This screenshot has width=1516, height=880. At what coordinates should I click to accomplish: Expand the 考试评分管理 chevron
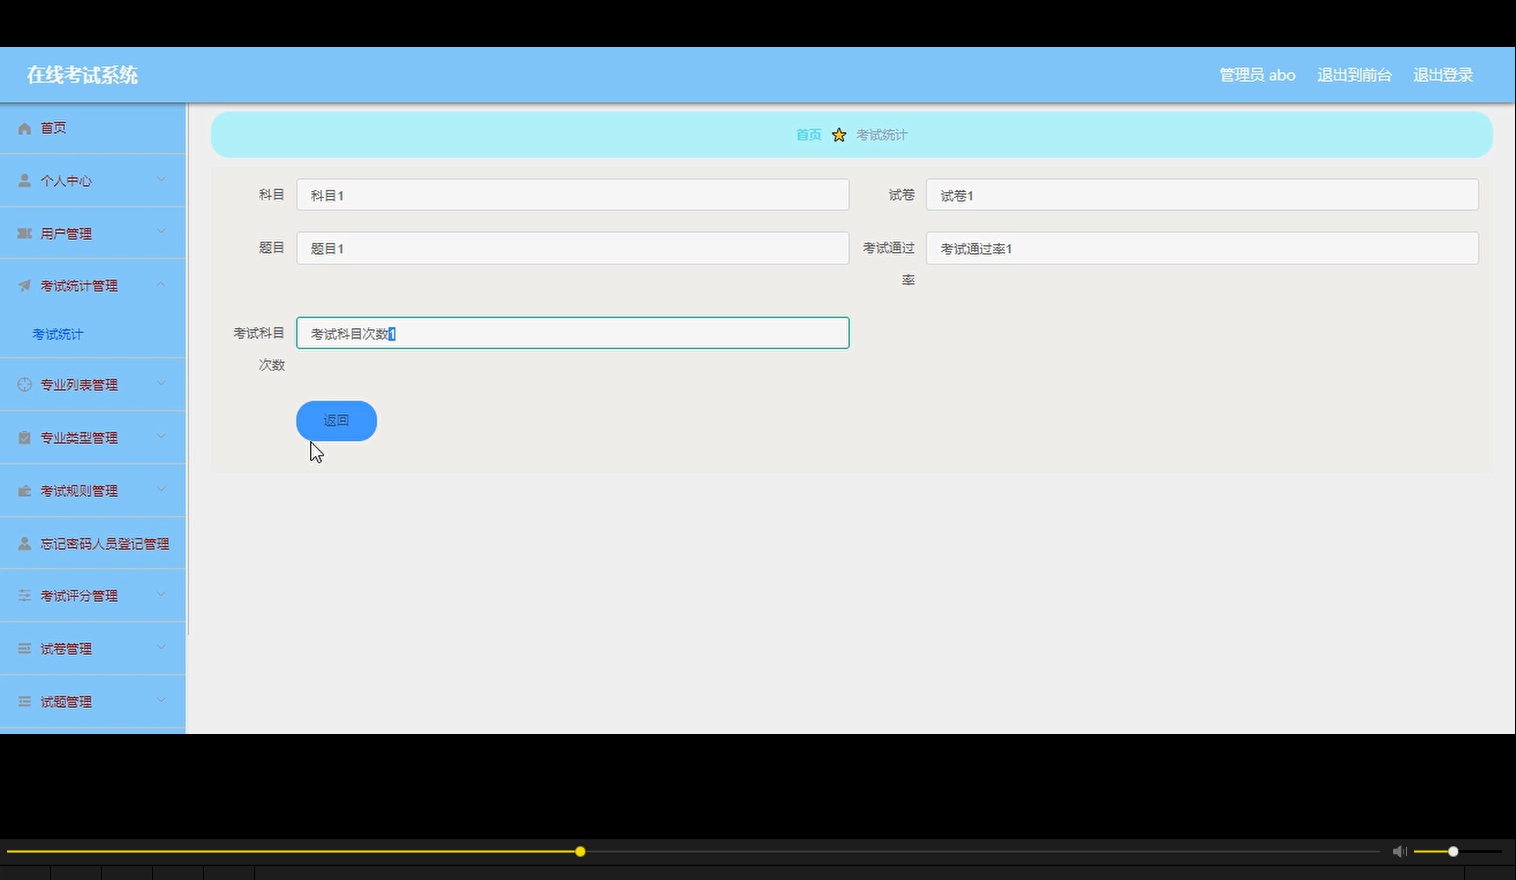click(161, 595)
